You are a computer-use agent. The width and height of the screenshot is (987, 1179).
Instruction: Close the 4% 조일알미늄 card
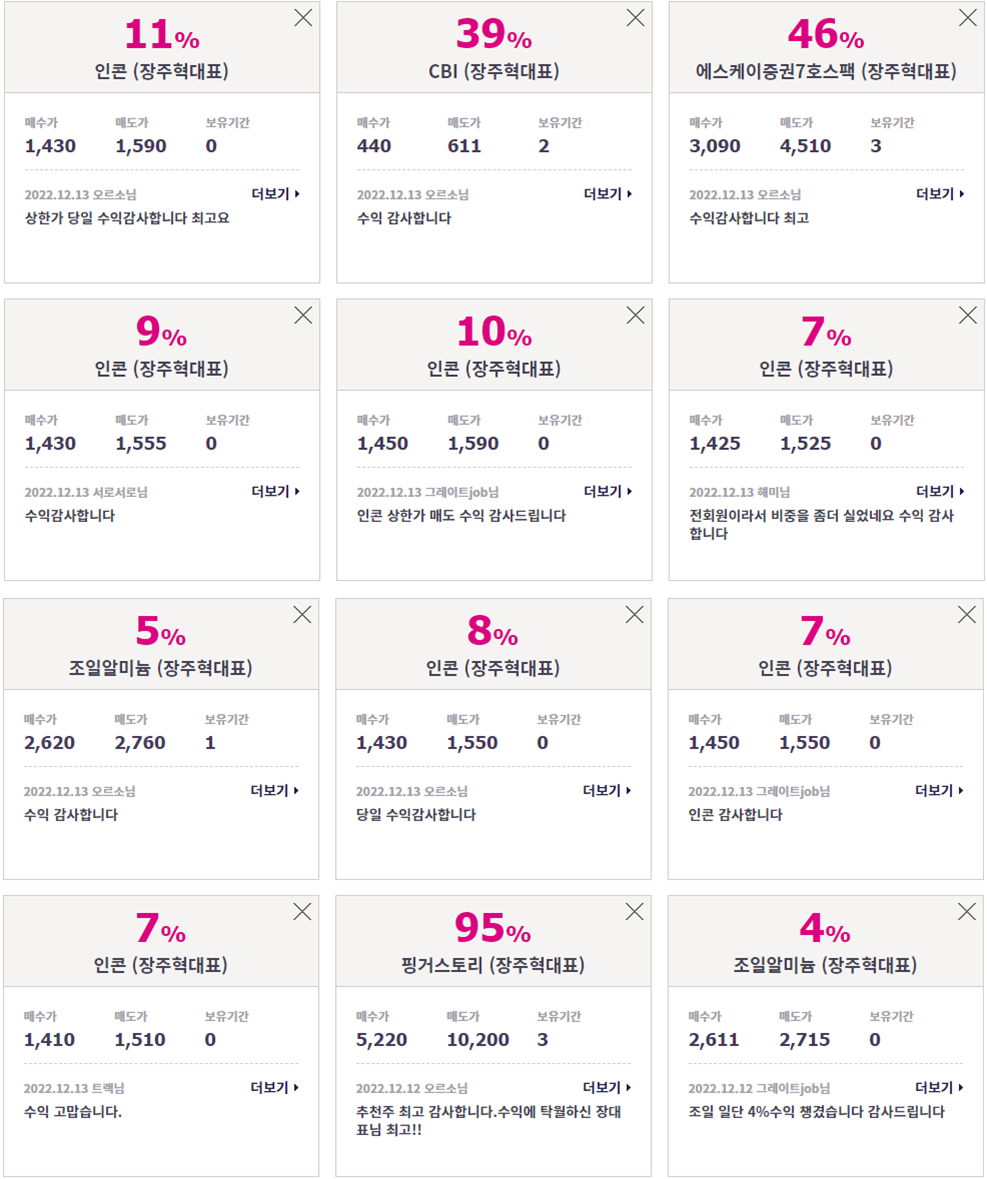coord(967,912)
